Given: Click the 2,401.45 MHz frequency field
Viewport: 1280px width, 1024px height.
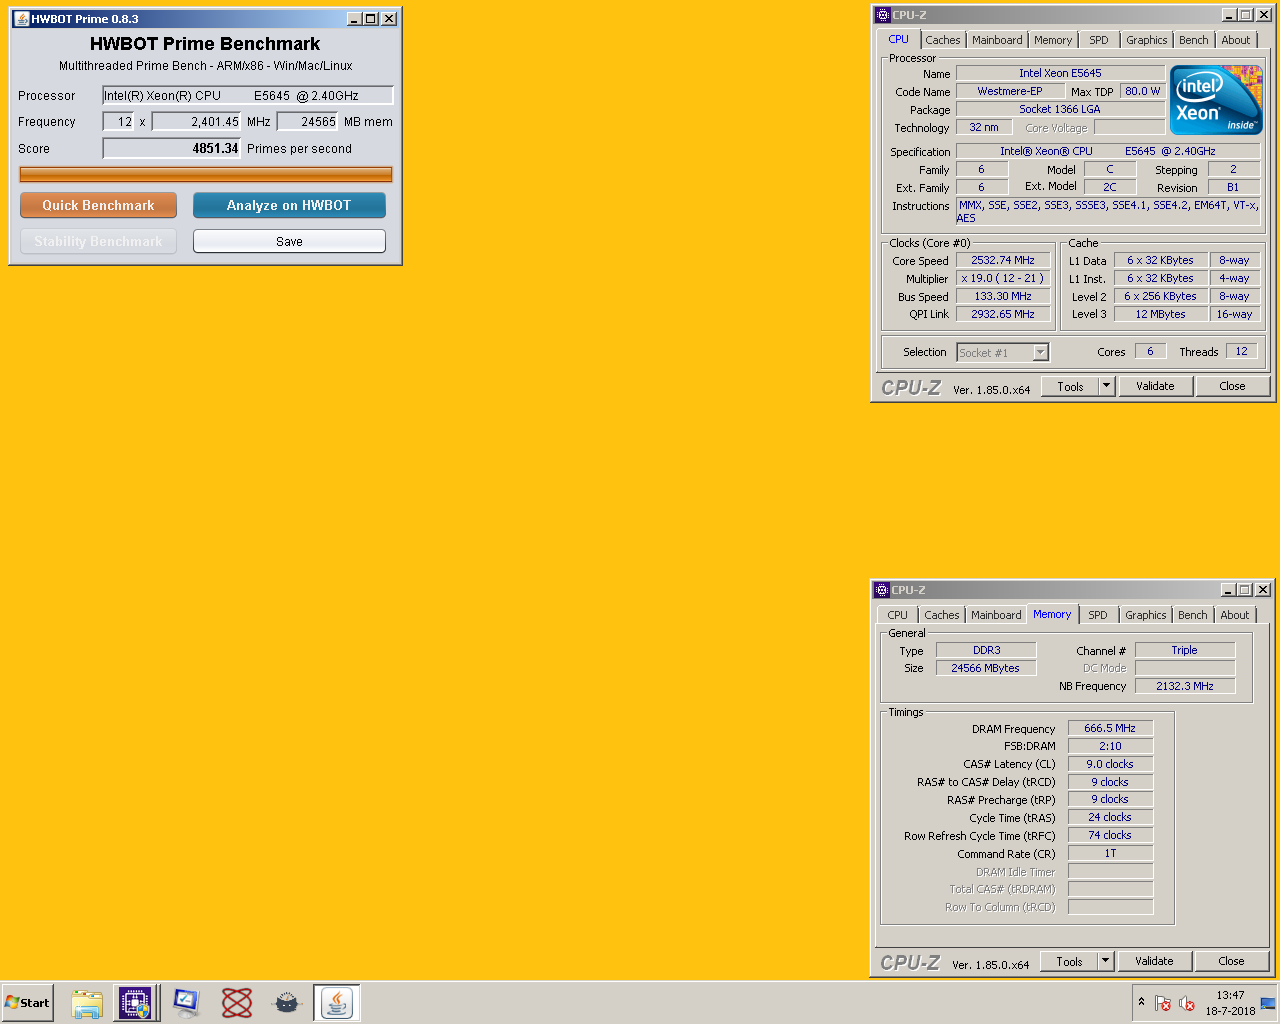Looking at the screenshot, I should click(196, 121).
